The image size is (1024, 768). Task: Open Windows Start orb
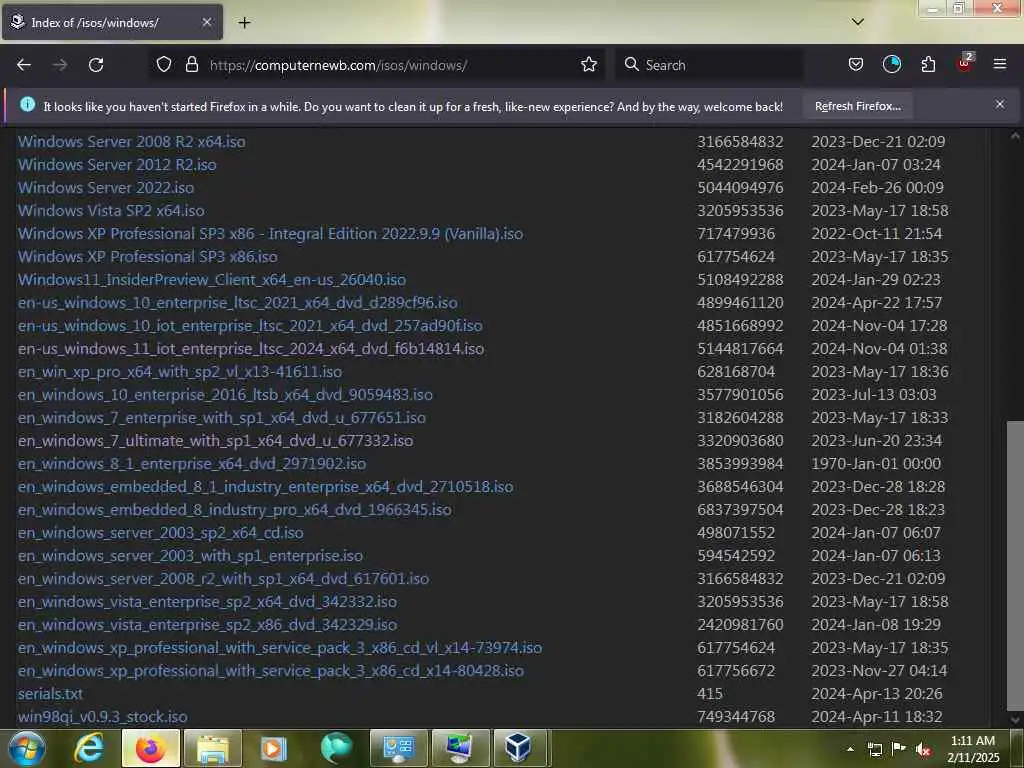27,748
